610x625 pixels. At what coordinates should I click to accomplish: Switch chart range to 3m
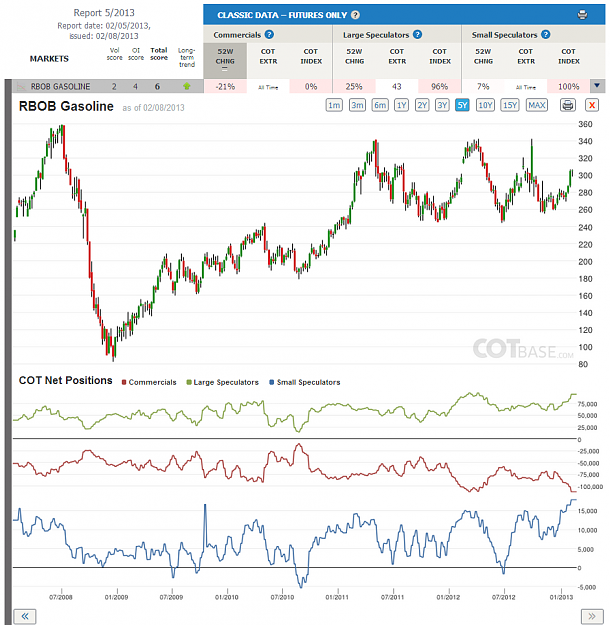pyautogui.click(x=357, y=105)
